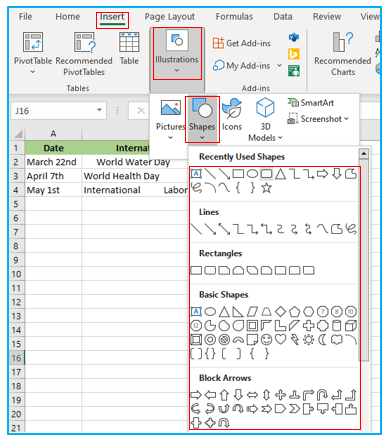Select column A header
Image resolution: width=389 pixels, height=442 pixels.
point(53,134)
